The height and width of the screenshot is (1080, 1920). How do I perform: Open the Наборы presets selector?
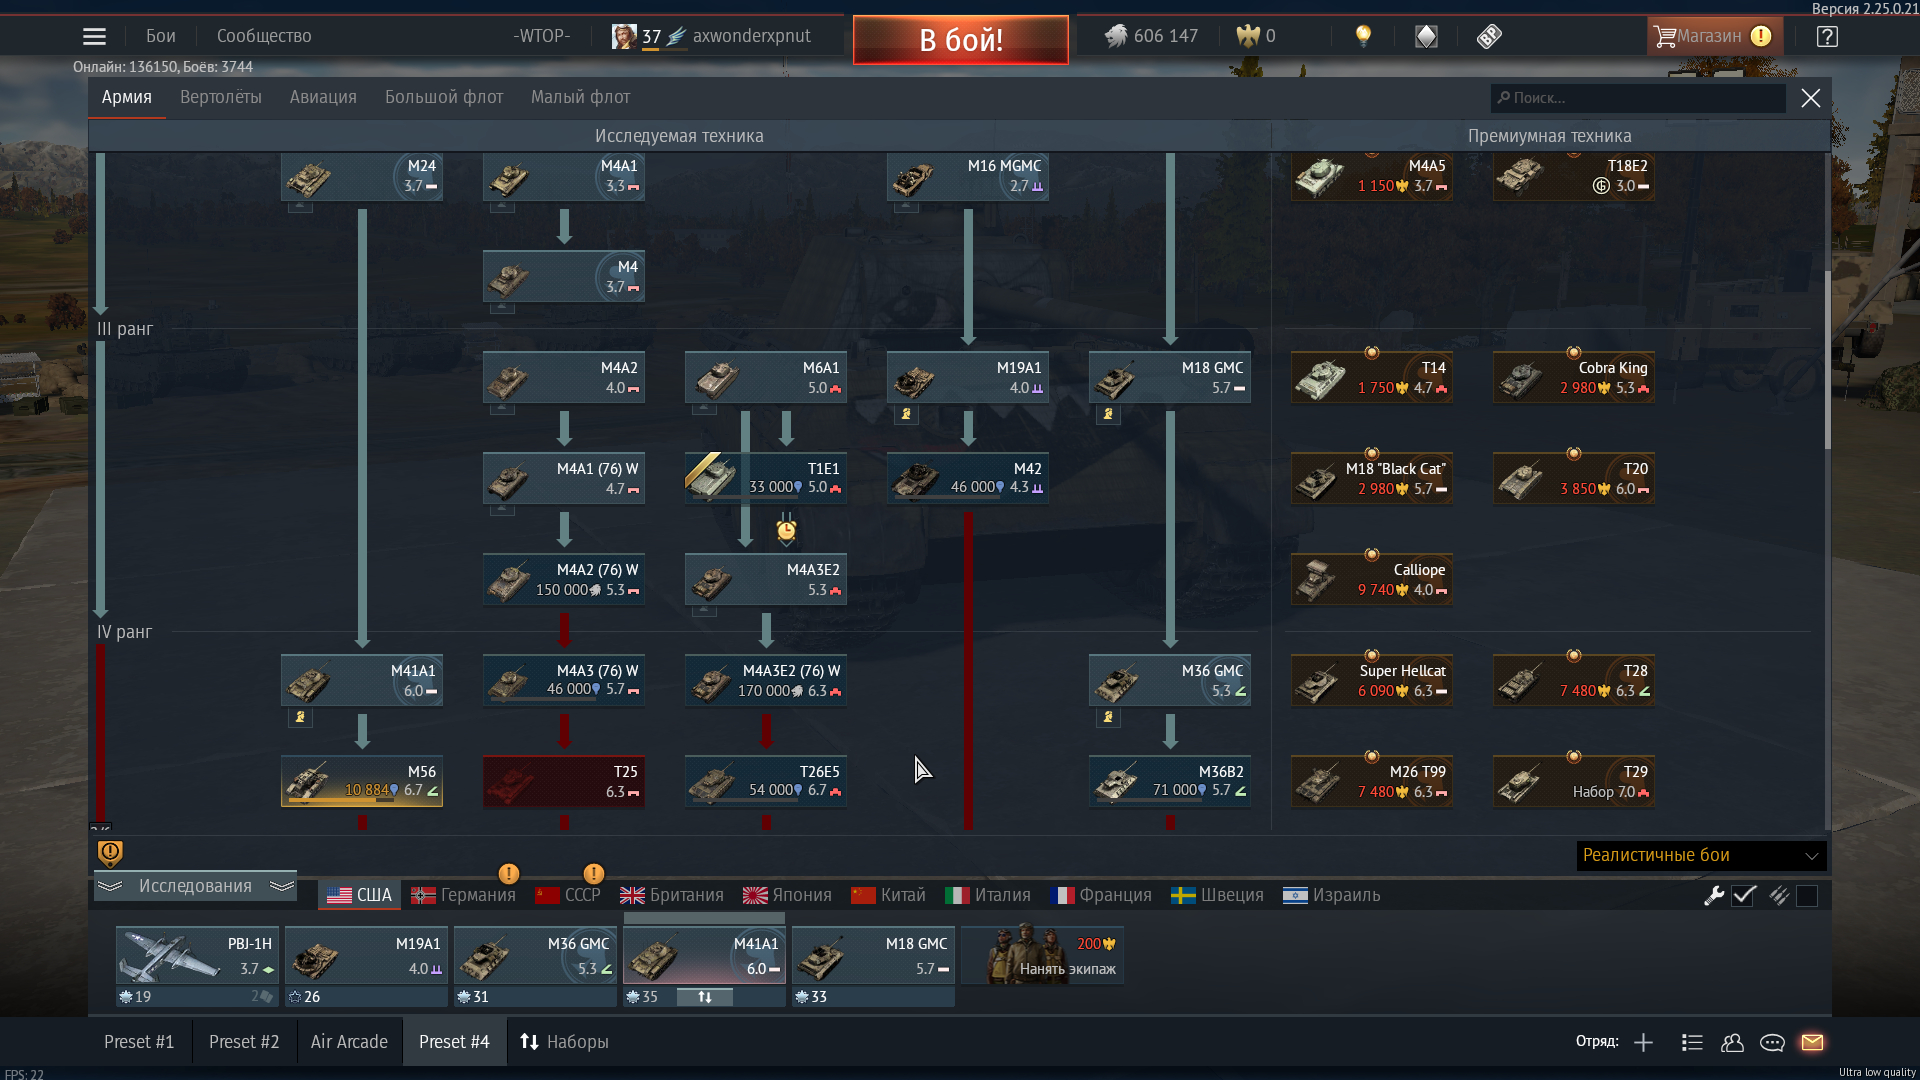(x=564, y=1042)
